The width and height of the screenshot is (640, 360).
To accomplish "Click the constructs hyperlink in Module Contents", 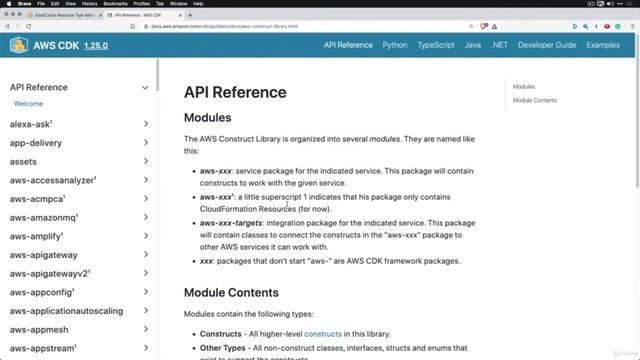I will (x=323, y=334).
